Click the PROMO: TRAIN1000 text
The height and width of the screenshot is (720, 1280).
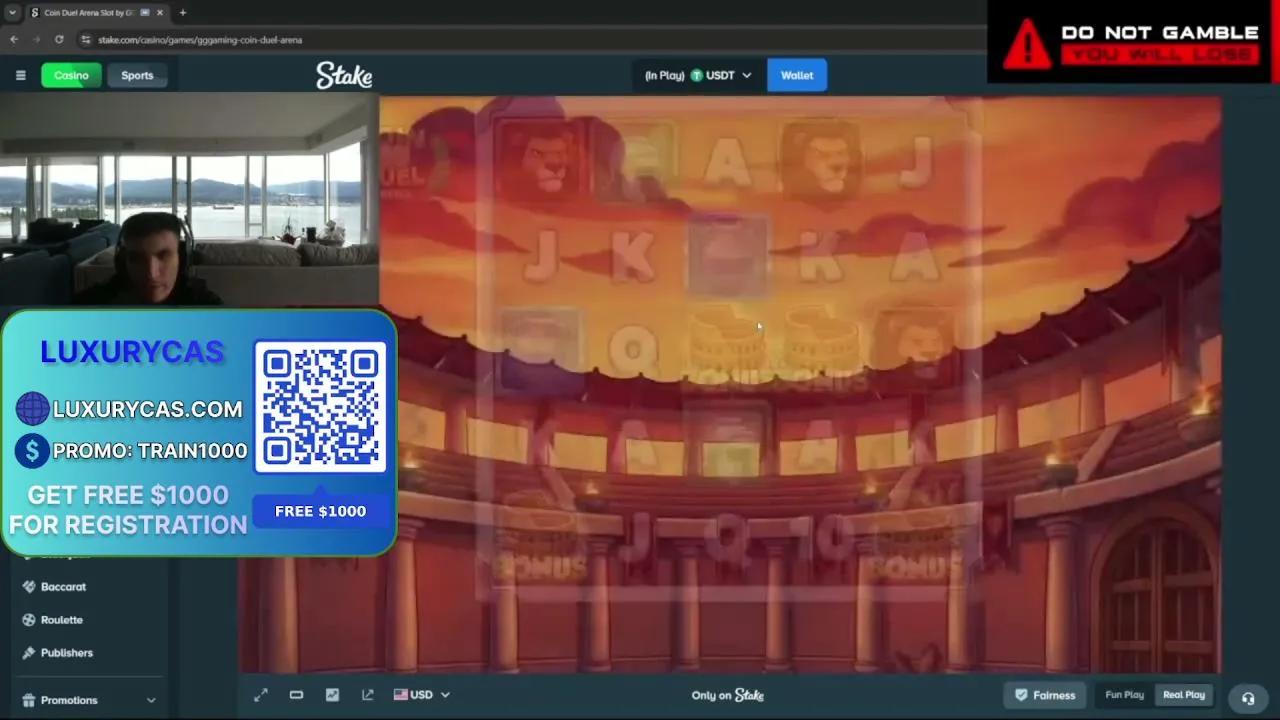(150, 451)
